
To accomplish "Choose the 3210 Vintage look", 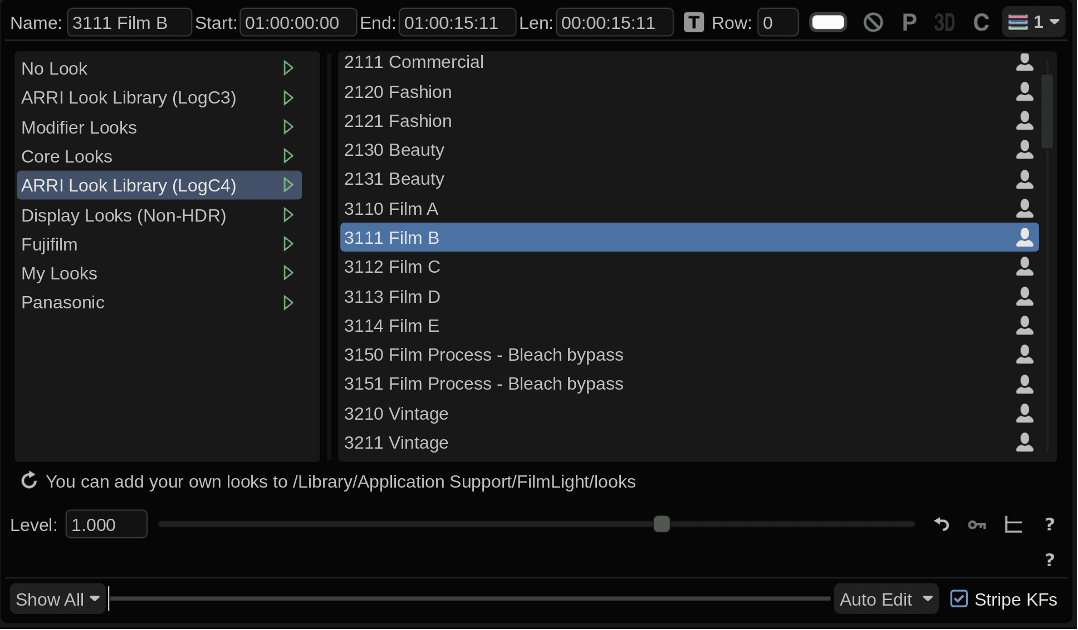I will pos(689,413).
